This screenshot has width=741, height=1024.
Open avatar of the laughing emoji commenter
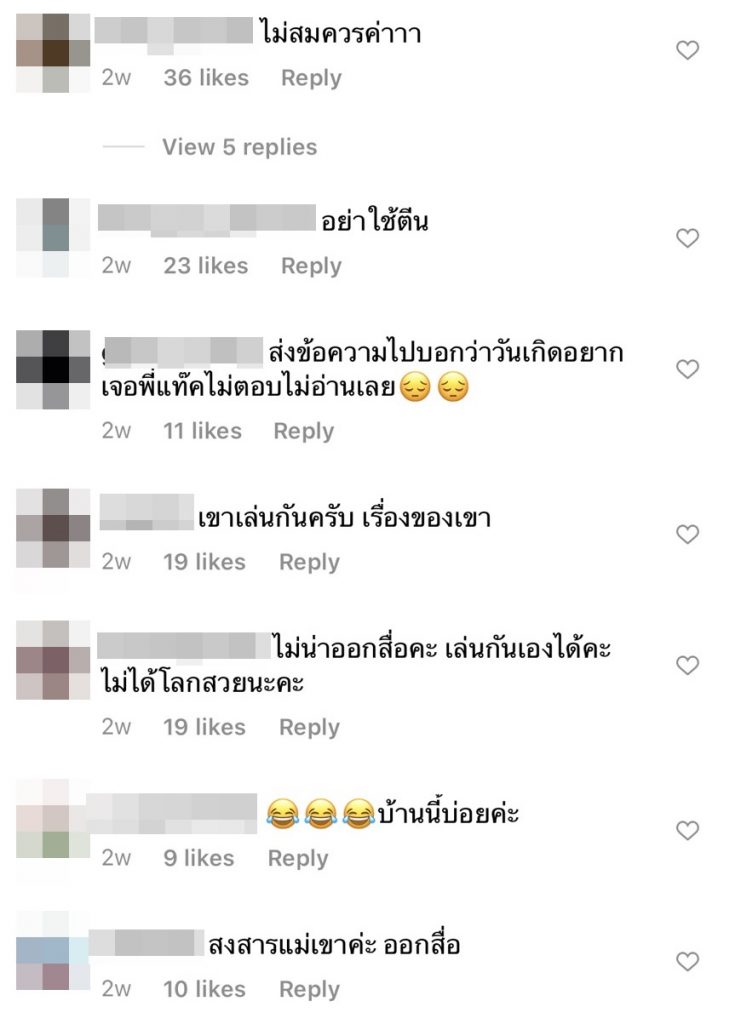click(x=53, y=818)
